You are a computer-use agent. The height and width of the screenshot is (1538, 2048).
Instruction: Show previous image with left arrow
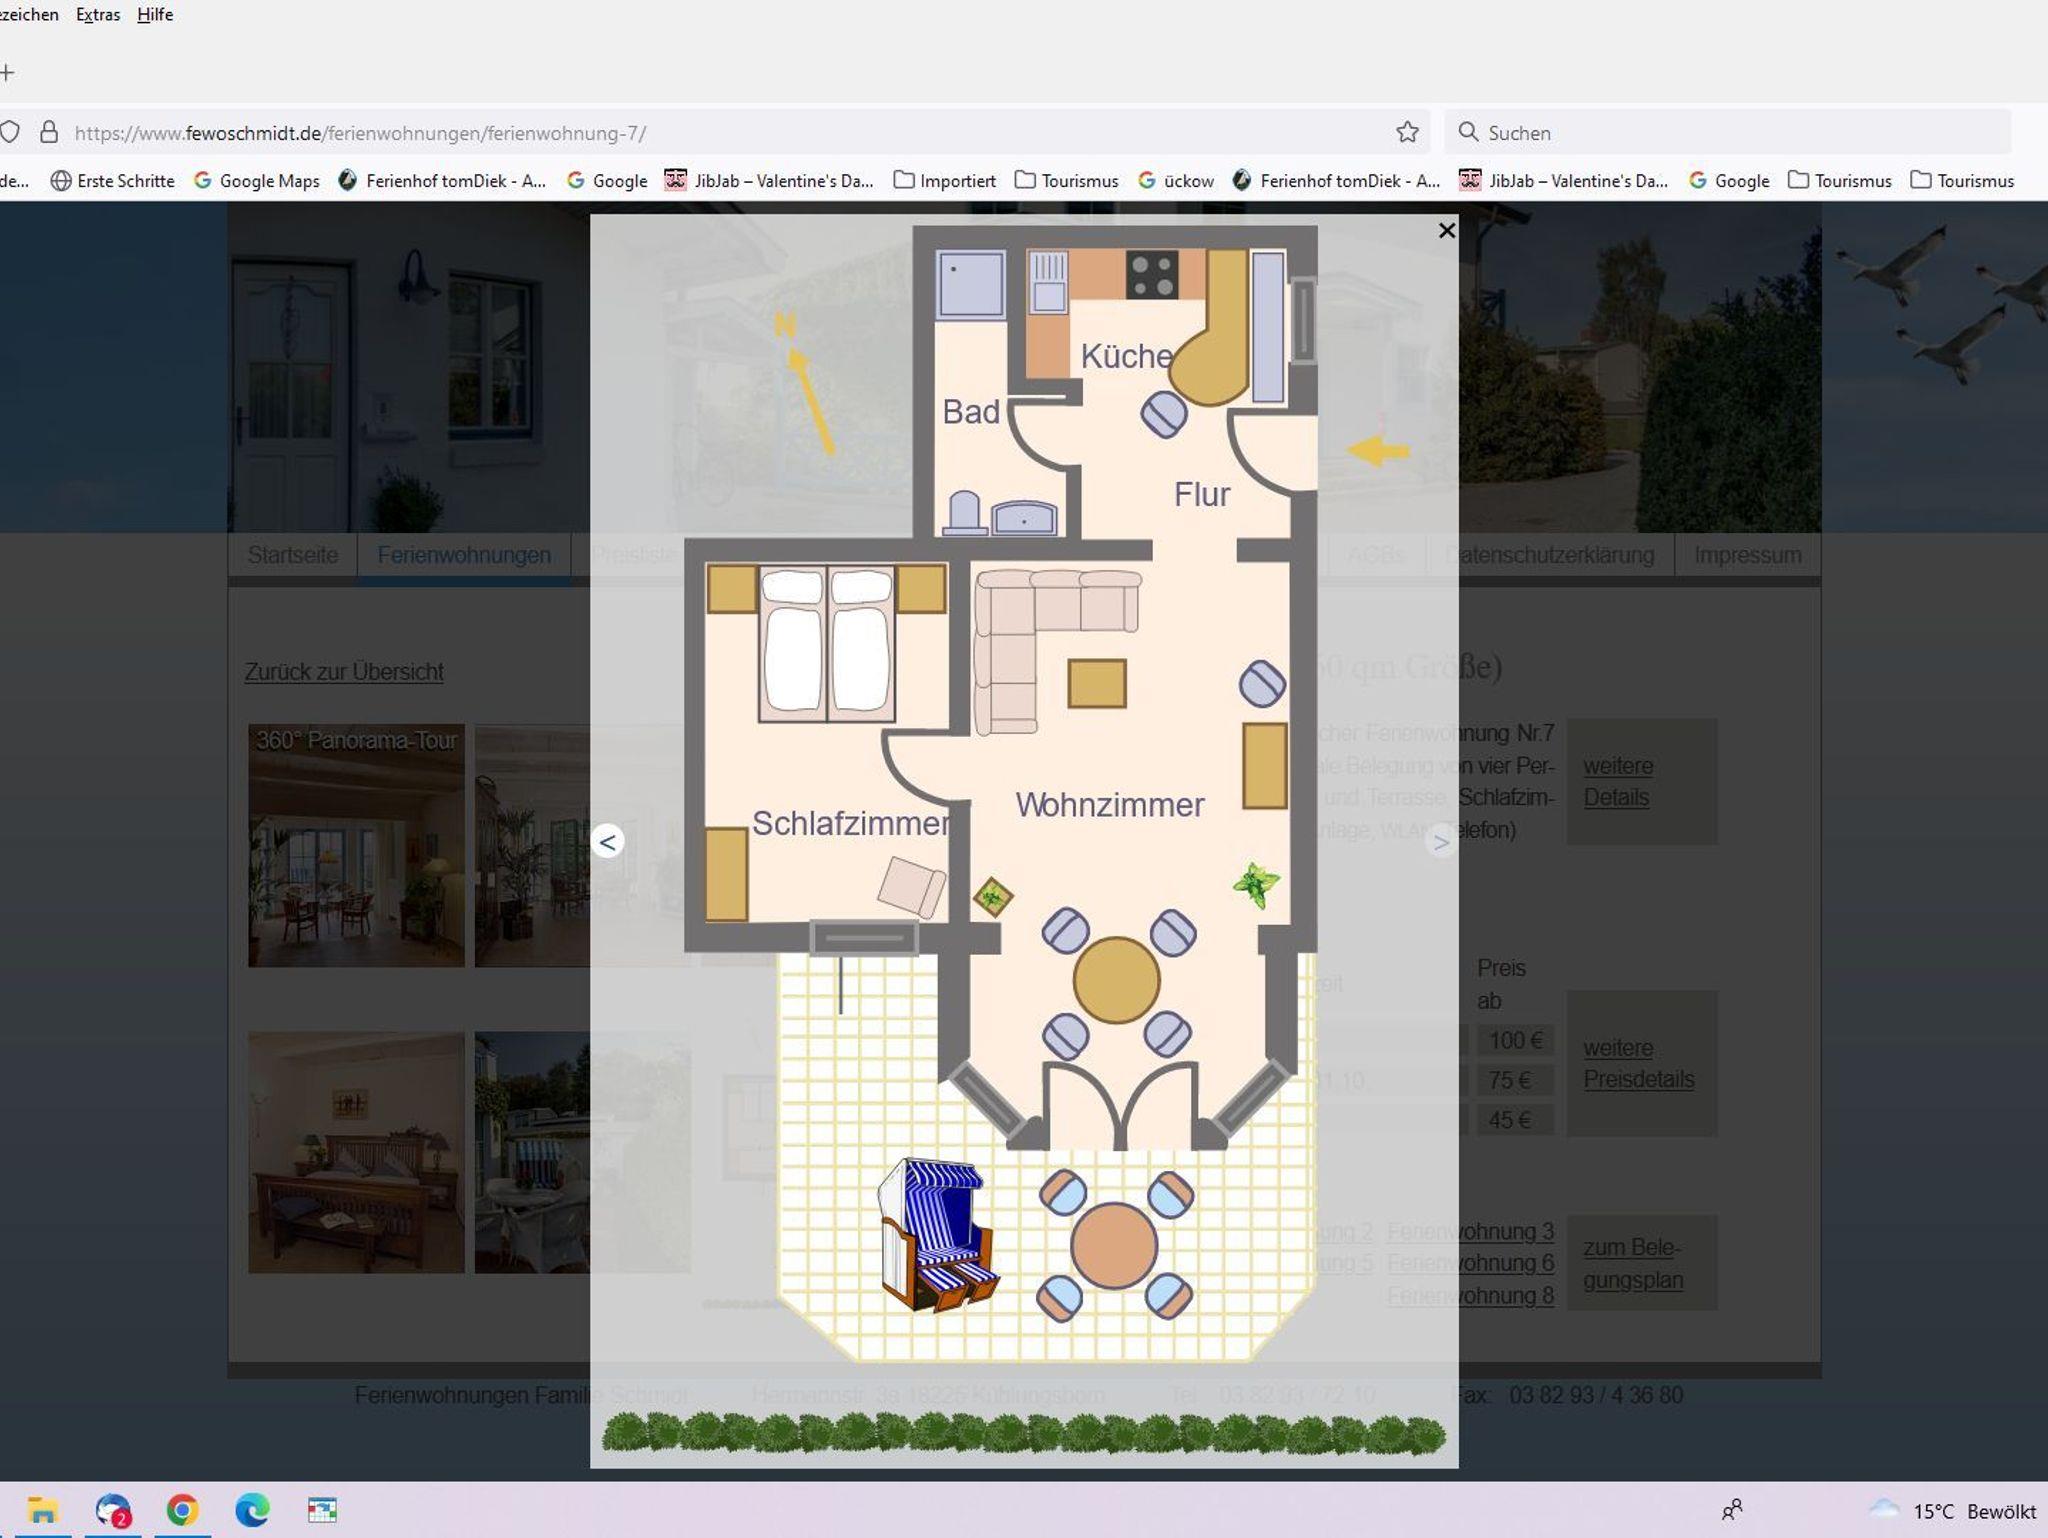pos(607,842)
